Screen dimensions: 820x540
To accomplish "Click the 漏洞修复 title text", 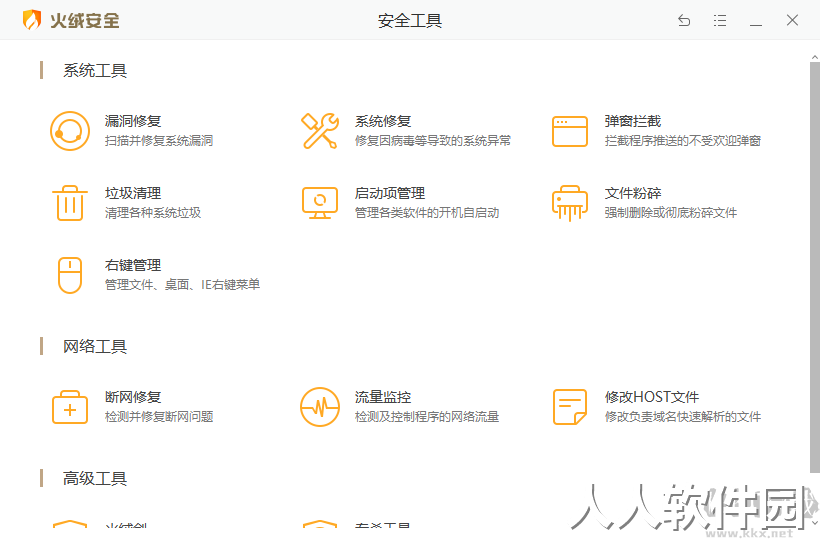I will [133, 121].
